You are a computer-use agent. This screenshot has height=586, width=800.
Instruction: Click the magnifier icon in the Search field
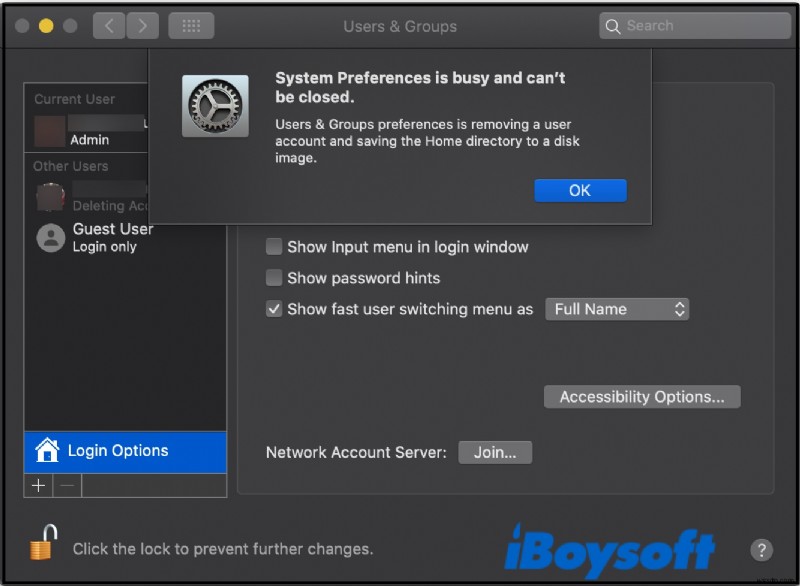coord(612,26)
